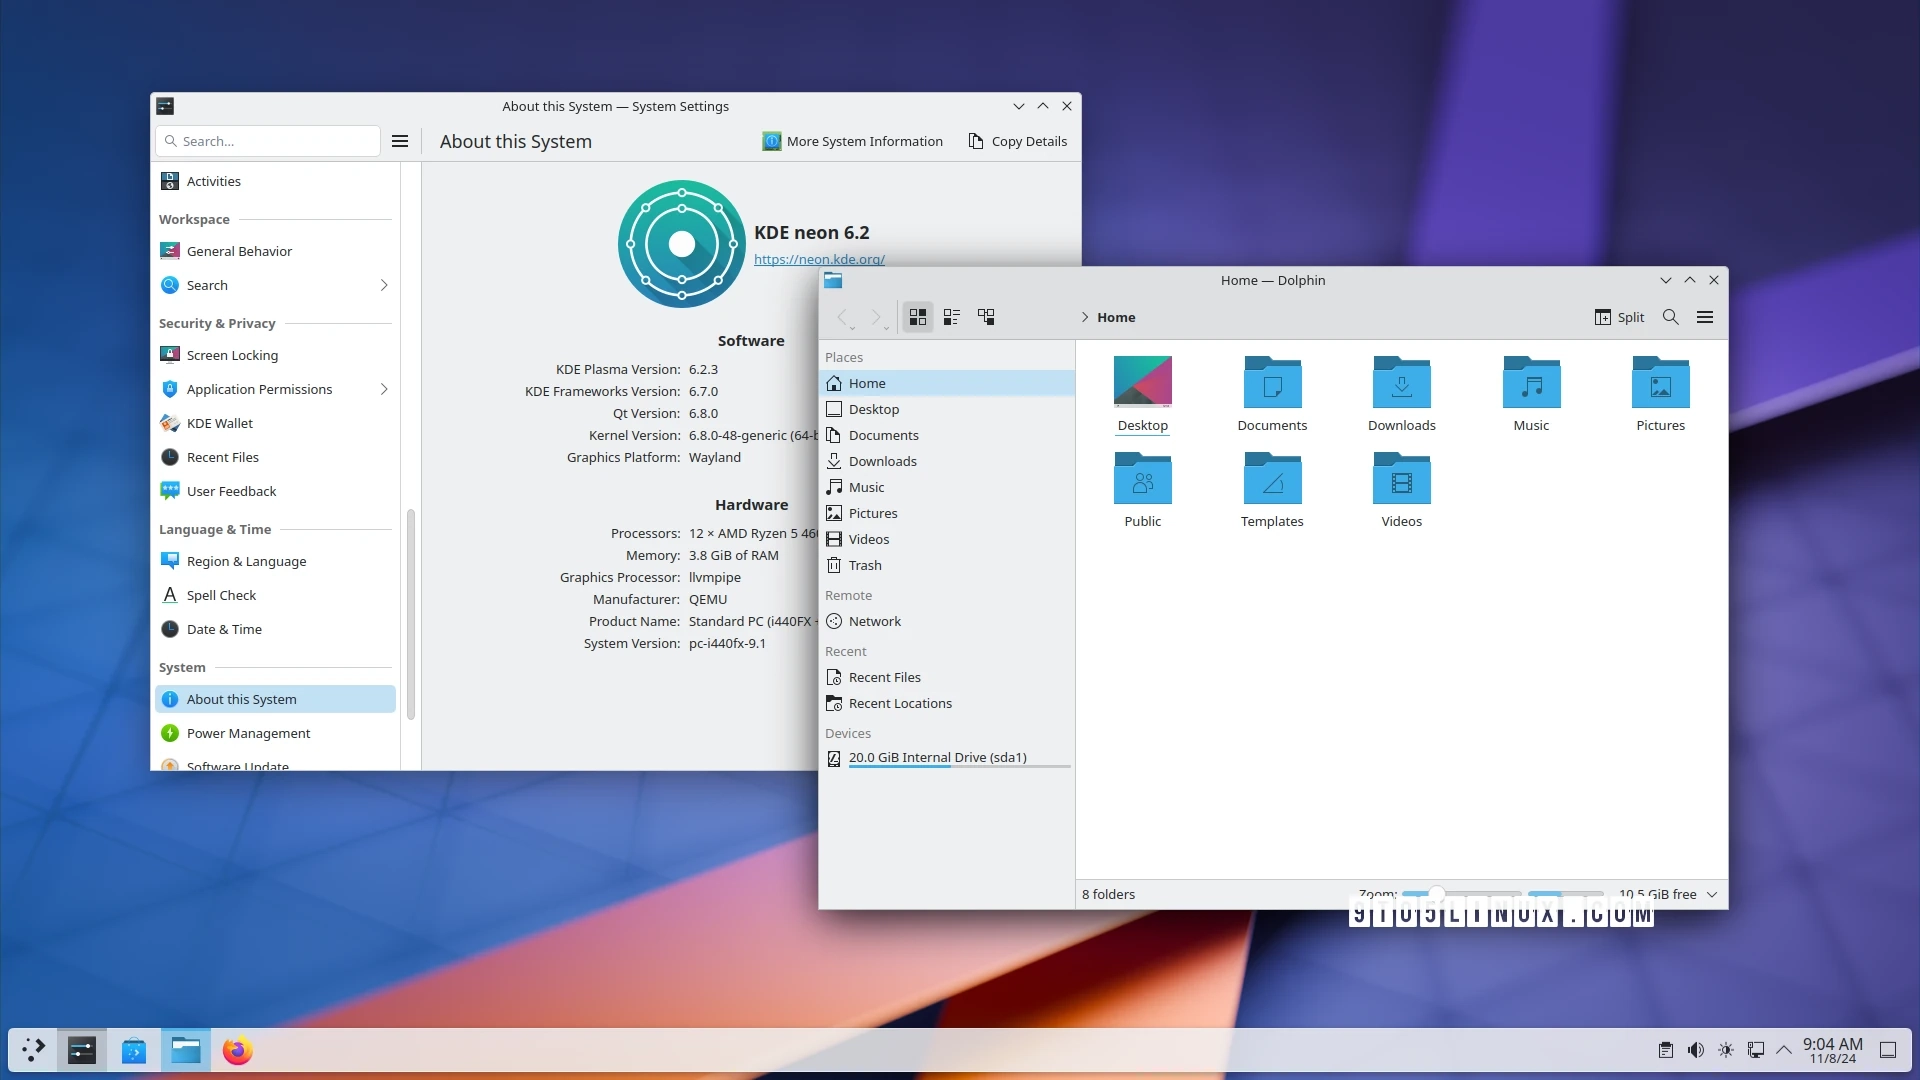Click System Settings taskbar icon
The image size is (1920, 1080).
point(82,1050)
